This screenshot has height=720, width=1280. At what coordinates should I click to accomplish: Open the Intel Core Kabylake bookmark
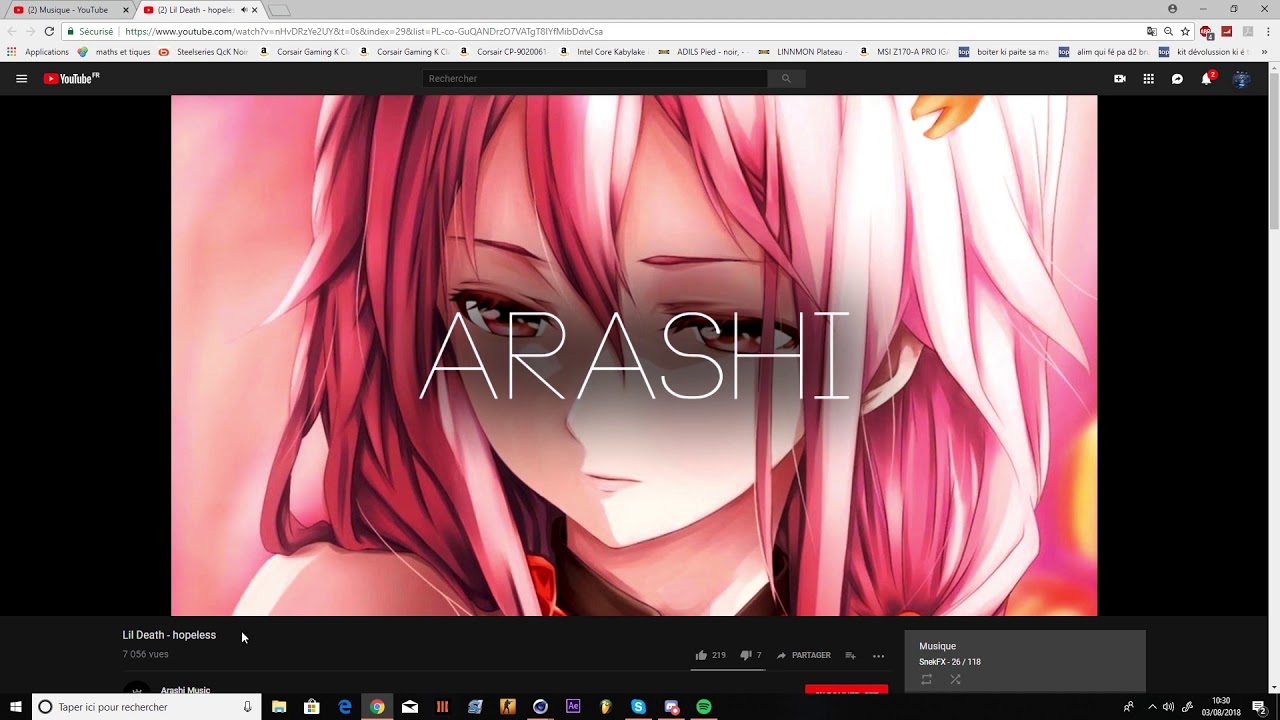click(x=604, y=52)
